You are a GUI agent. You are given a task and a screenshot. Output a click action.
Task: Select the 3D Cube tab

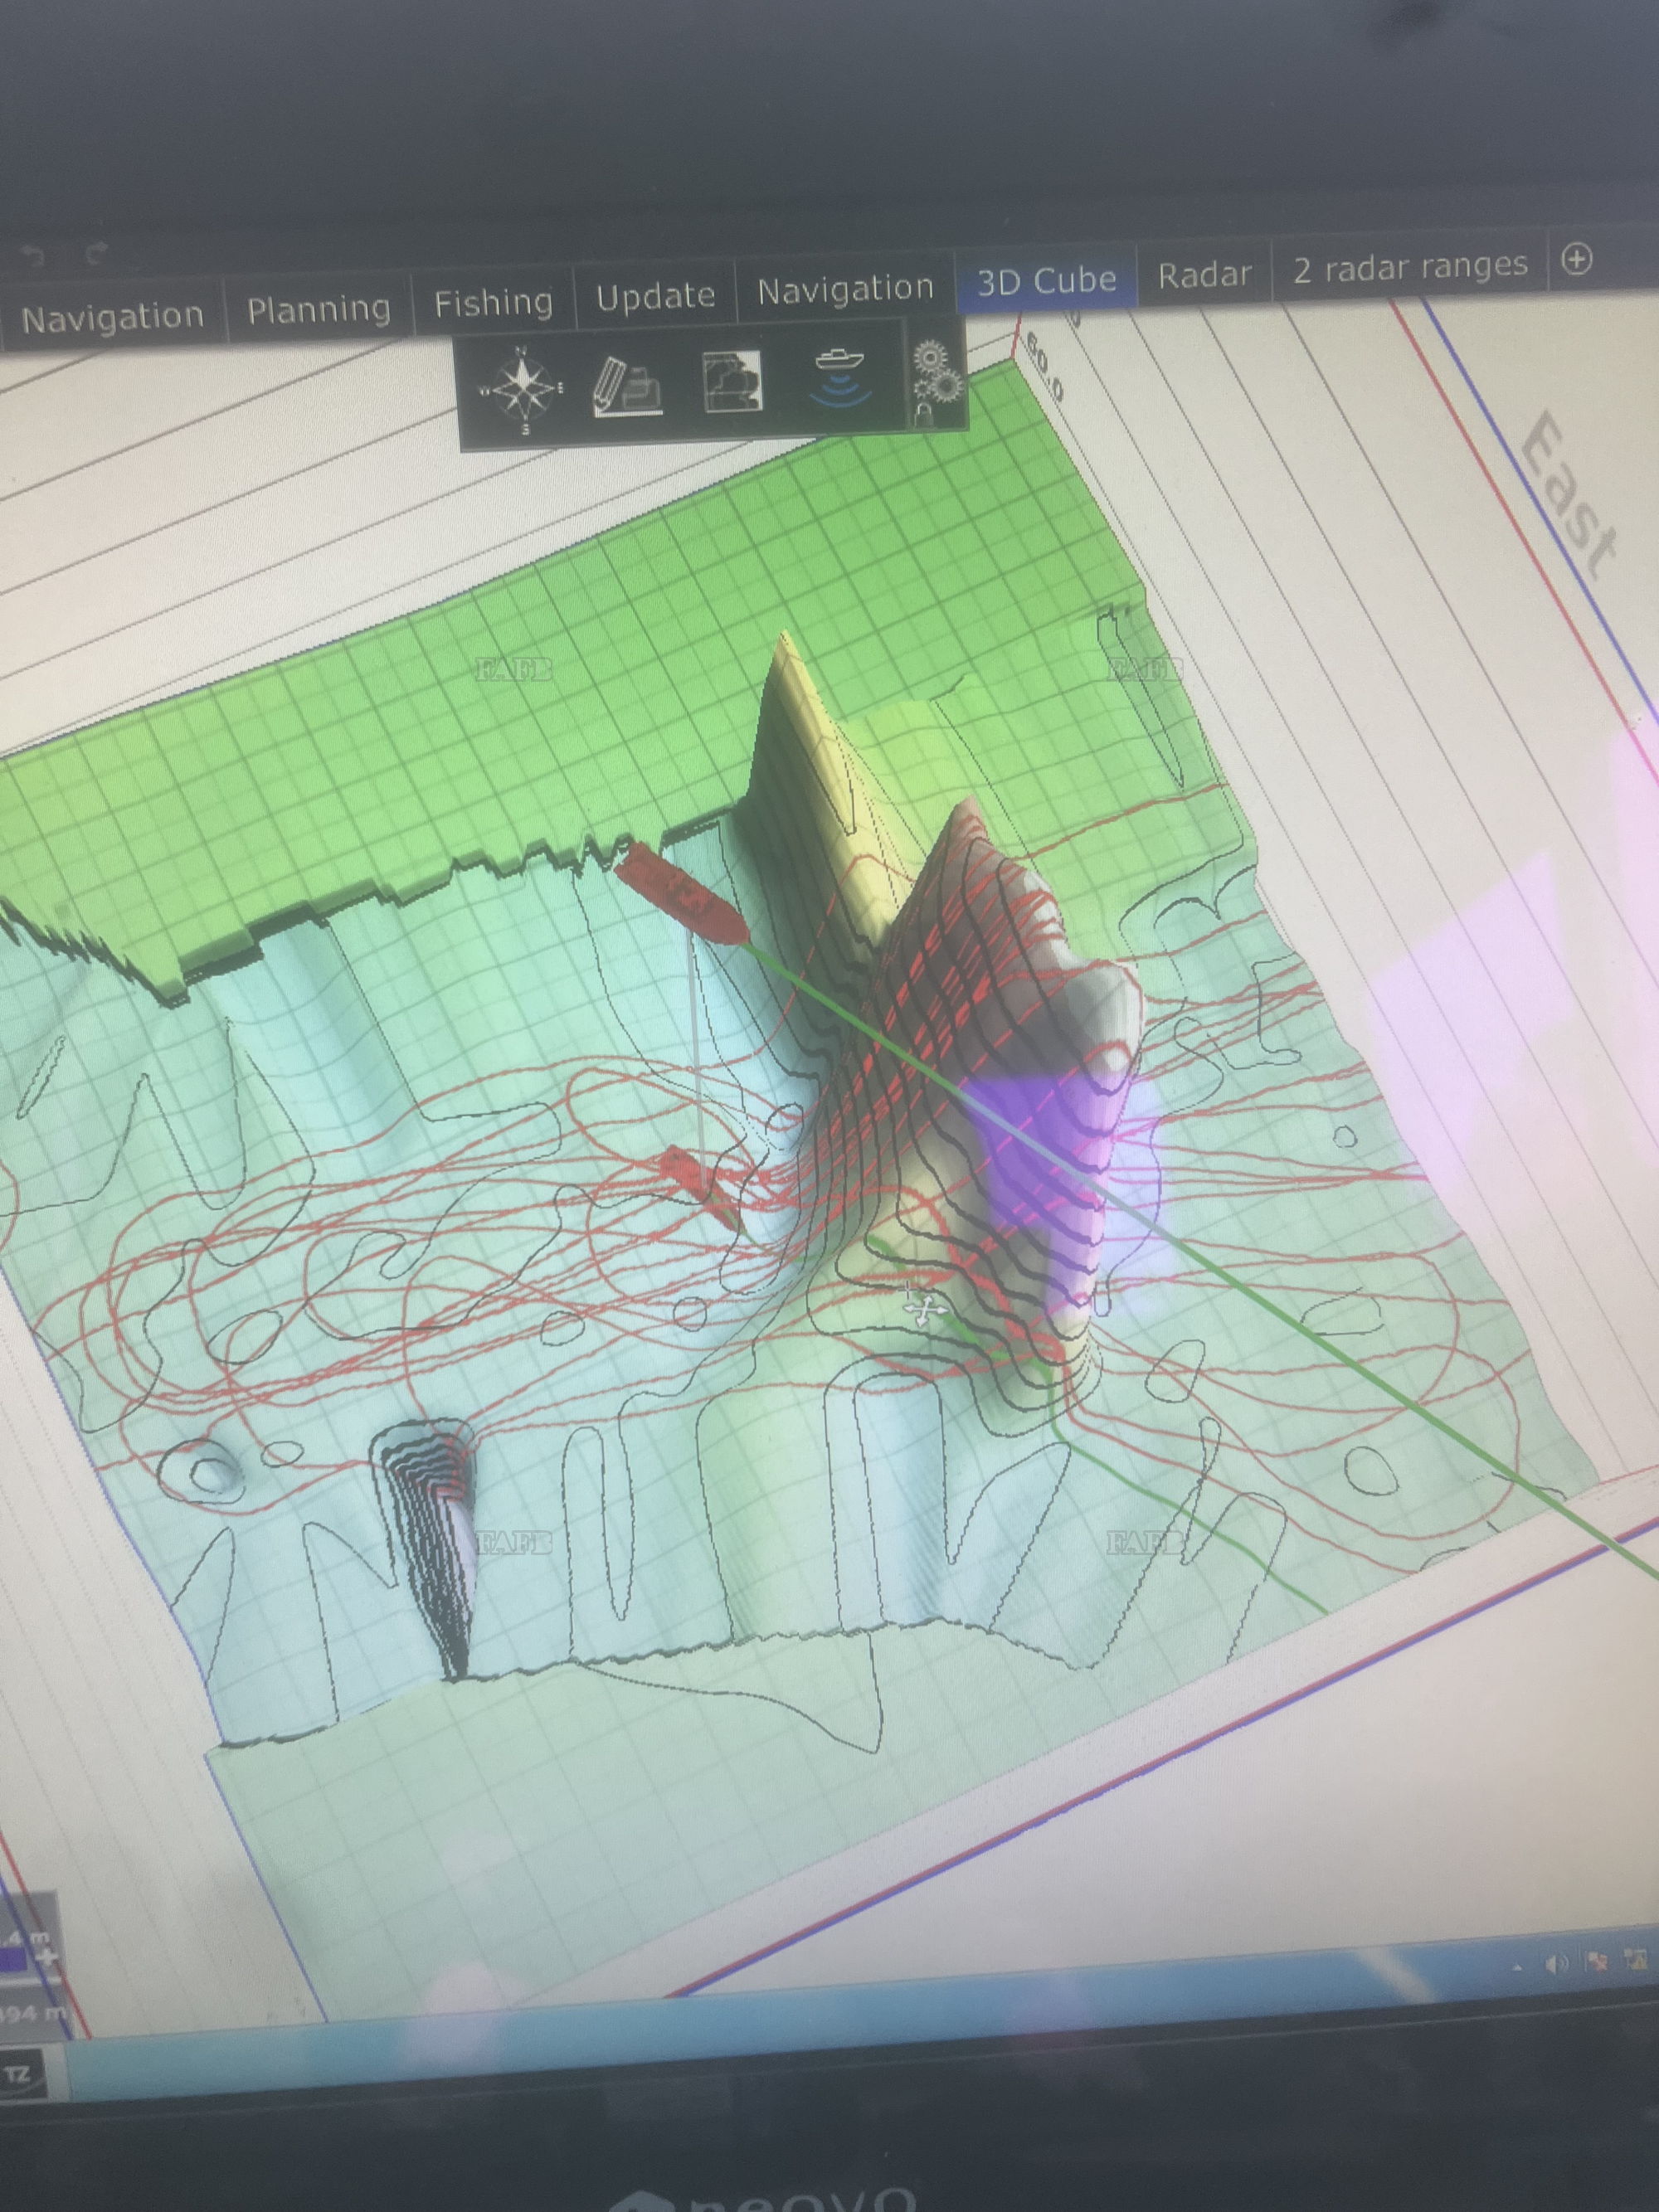(1046, 280)
